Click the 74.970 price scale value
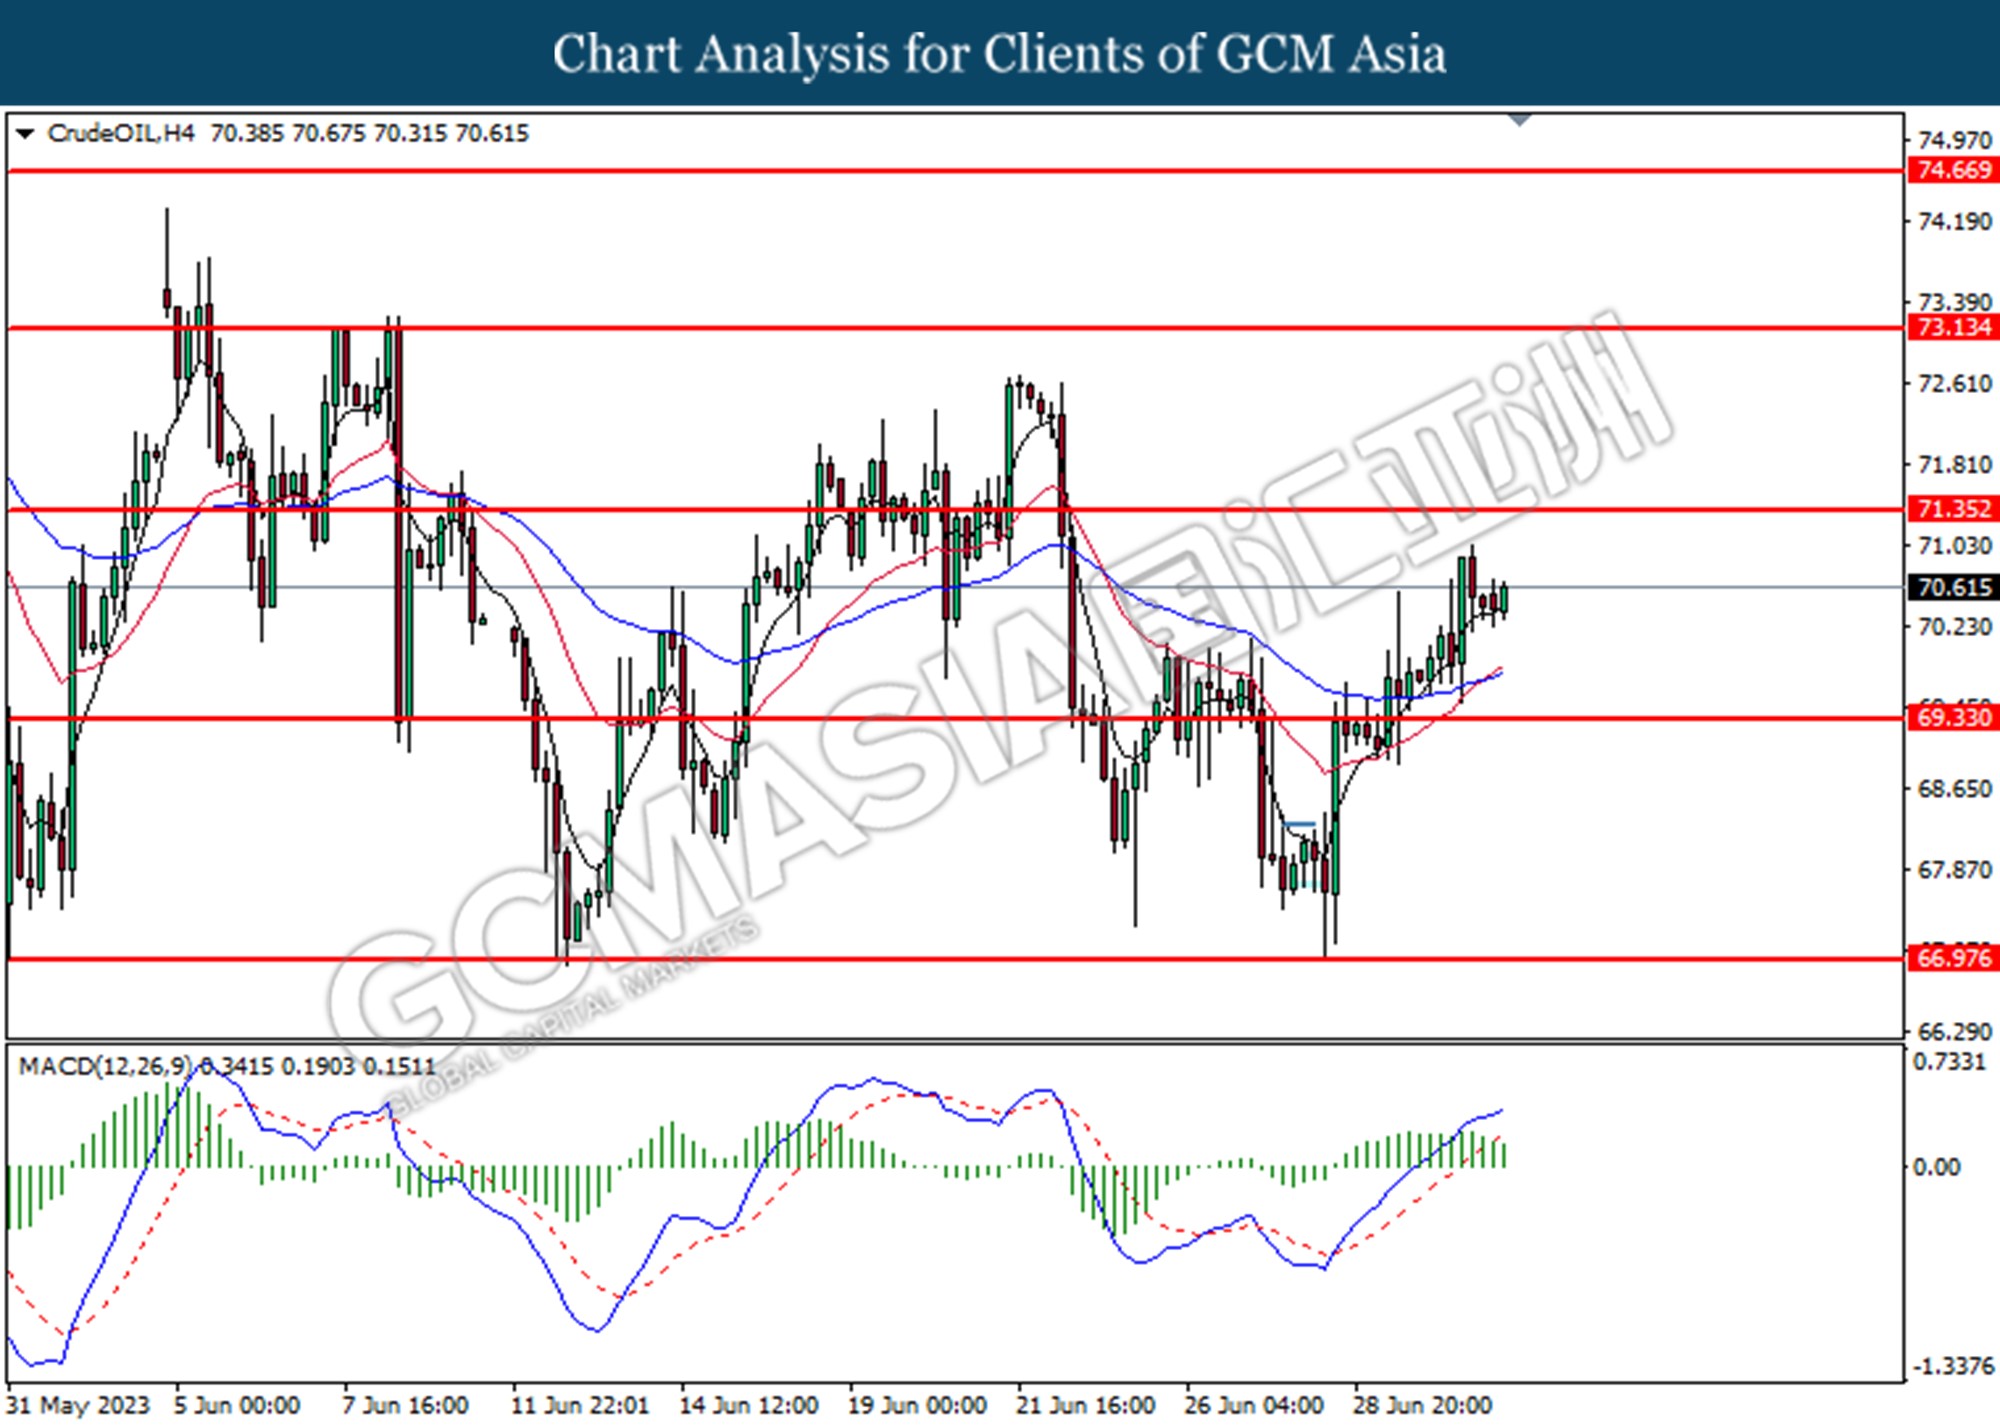Image resolution: width=2000 pixels, height=1428 pixels. point(1955,140)
